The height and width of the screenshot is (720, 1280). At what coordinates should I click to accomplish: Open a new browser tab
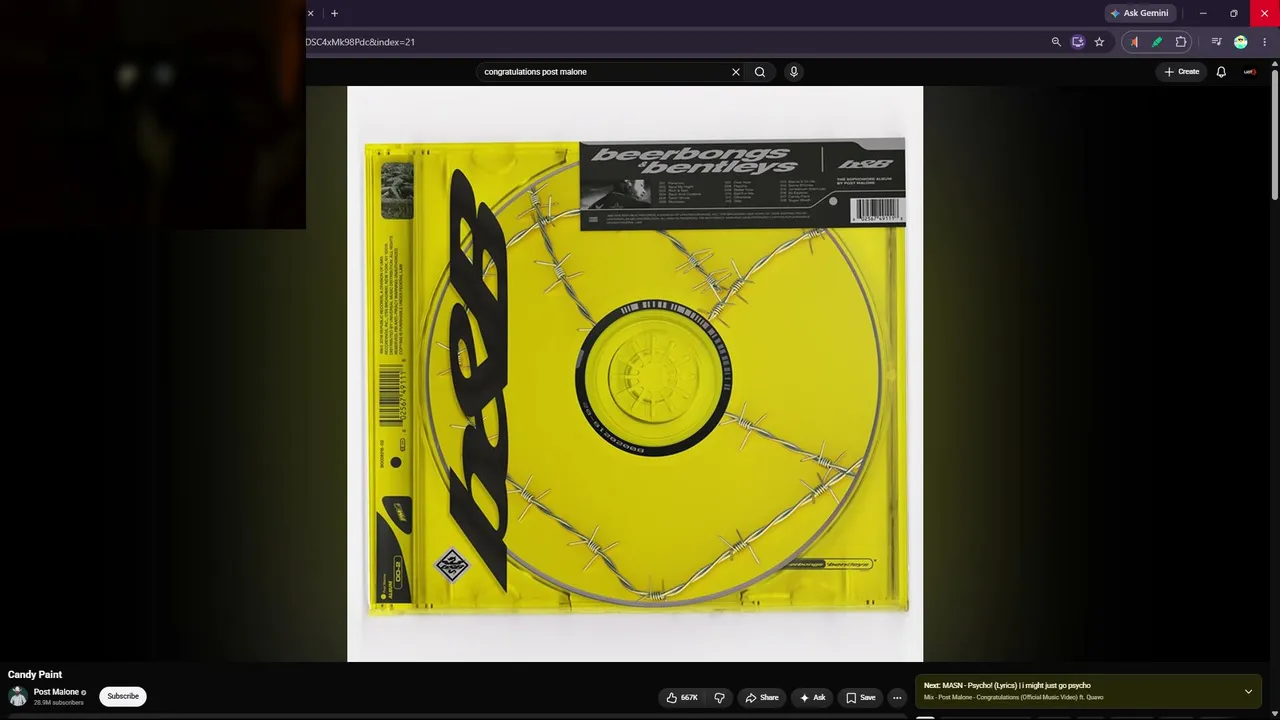click(334, 13)
